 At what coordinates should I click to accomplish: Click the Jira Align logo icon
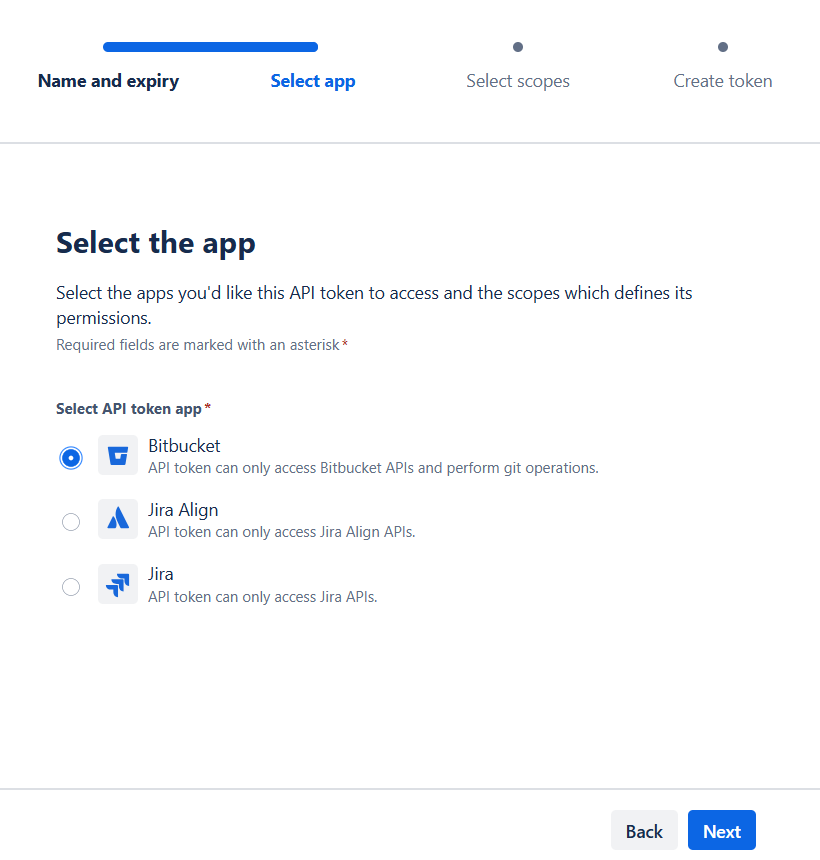(x=118, y=520)
